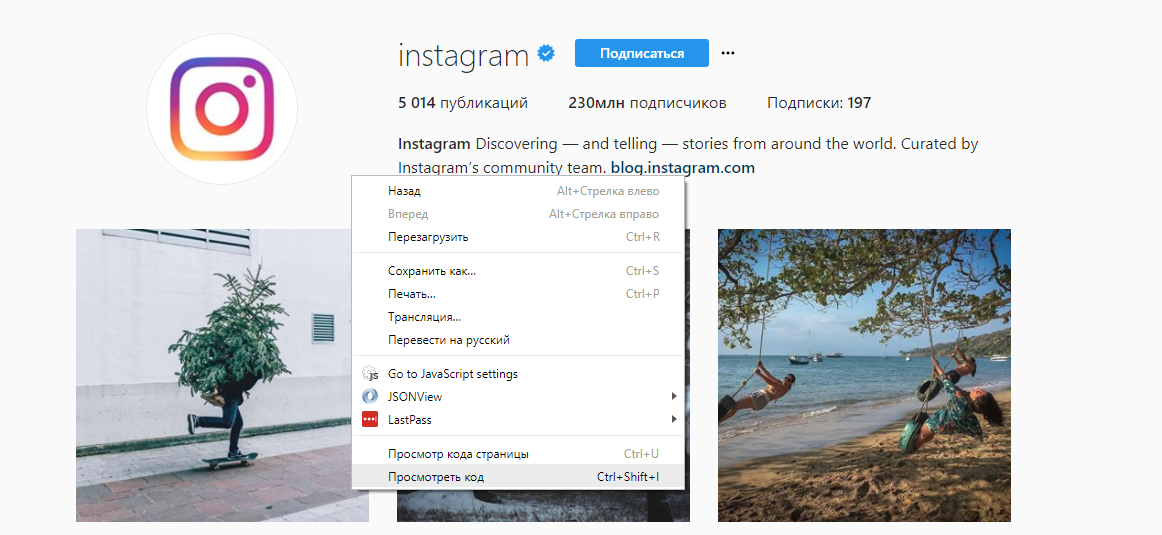Choose Печать... from the menu
This screenshot has width=1162, height=535.
(x=518, y=294)
